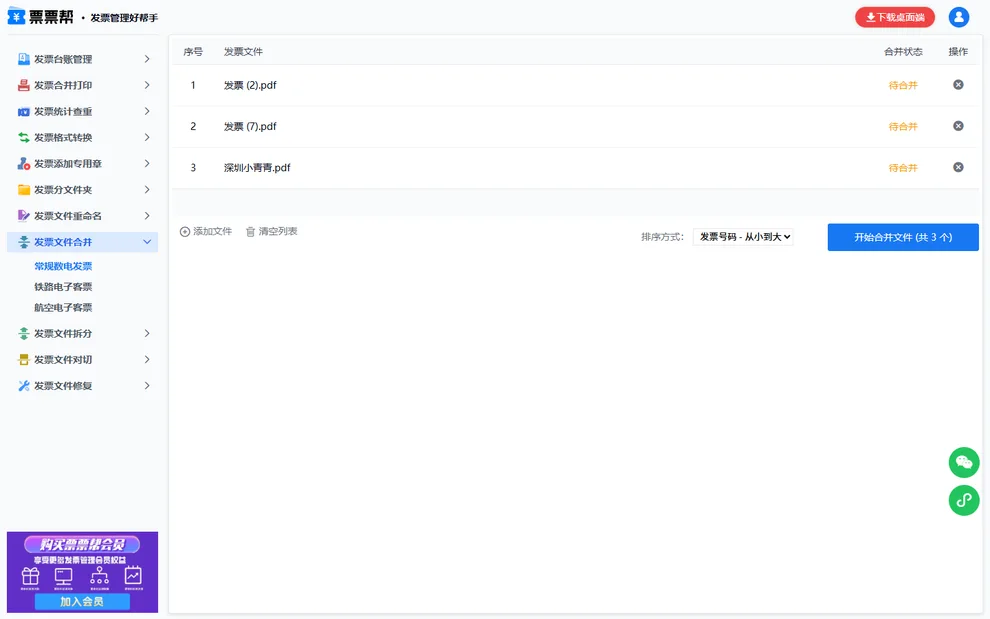Open the green WeChat floating button
The width and height of the screenshot is (990, 619).
click(963, 462)
